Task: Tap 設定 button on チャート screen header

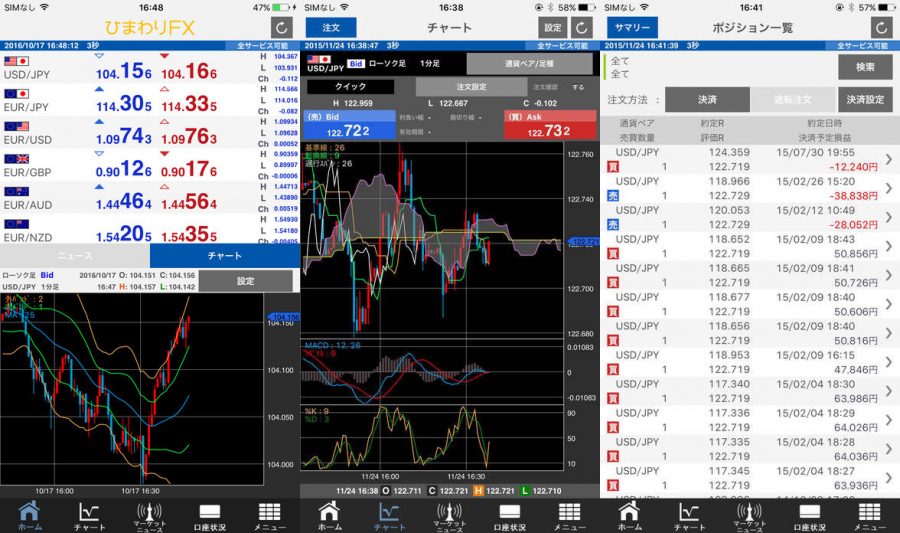Action: [x=553, y=28]
